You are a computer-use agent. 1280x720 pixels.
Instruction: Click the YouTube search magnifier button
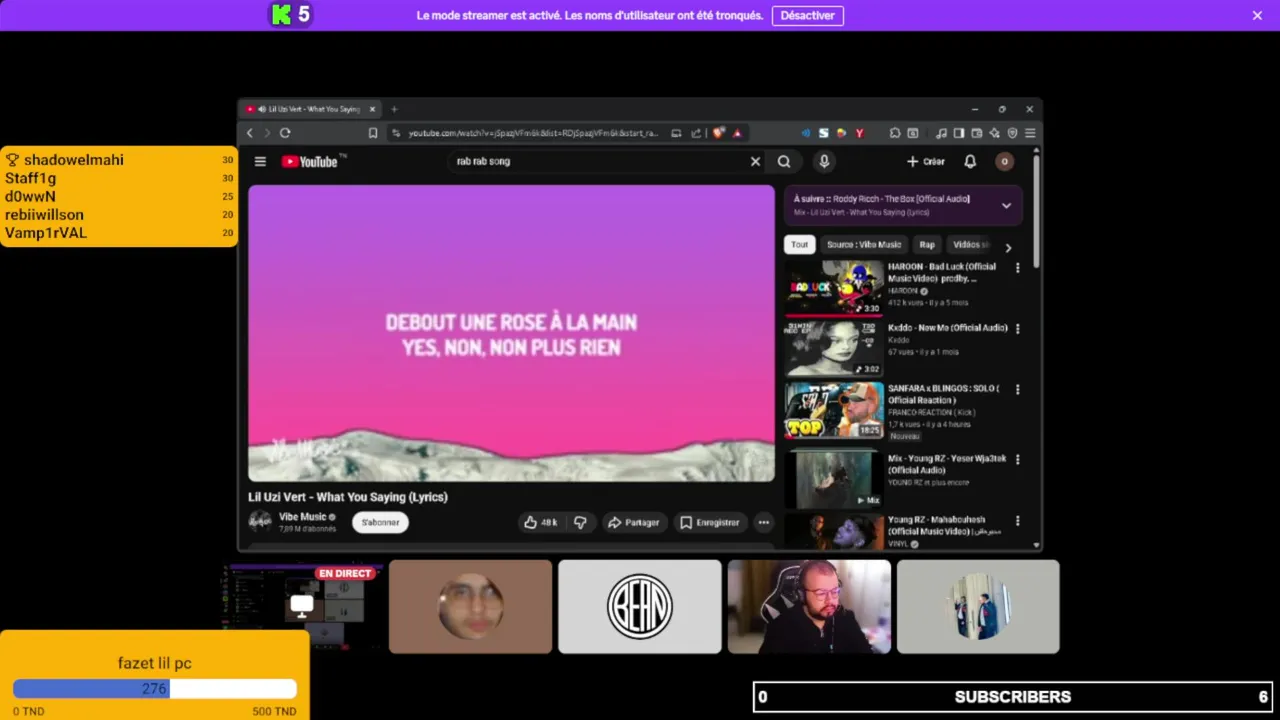pyautogui.click(x=784, y=161)
